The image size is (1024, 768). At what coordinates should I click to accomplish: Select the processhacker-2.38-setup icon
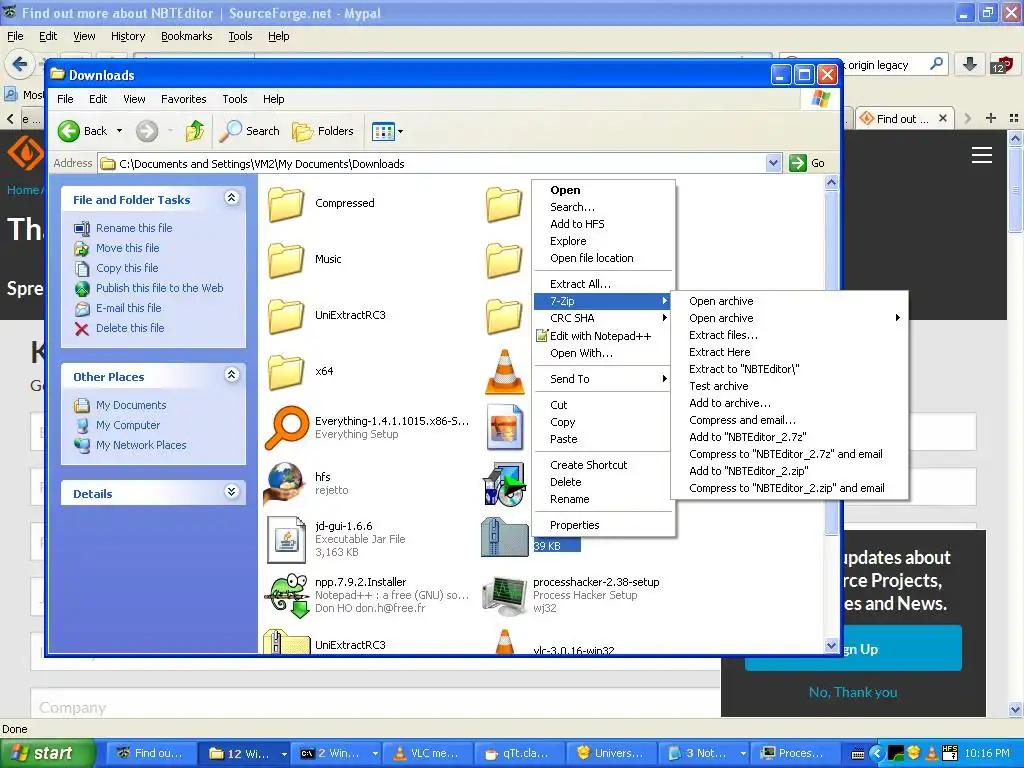504,595
